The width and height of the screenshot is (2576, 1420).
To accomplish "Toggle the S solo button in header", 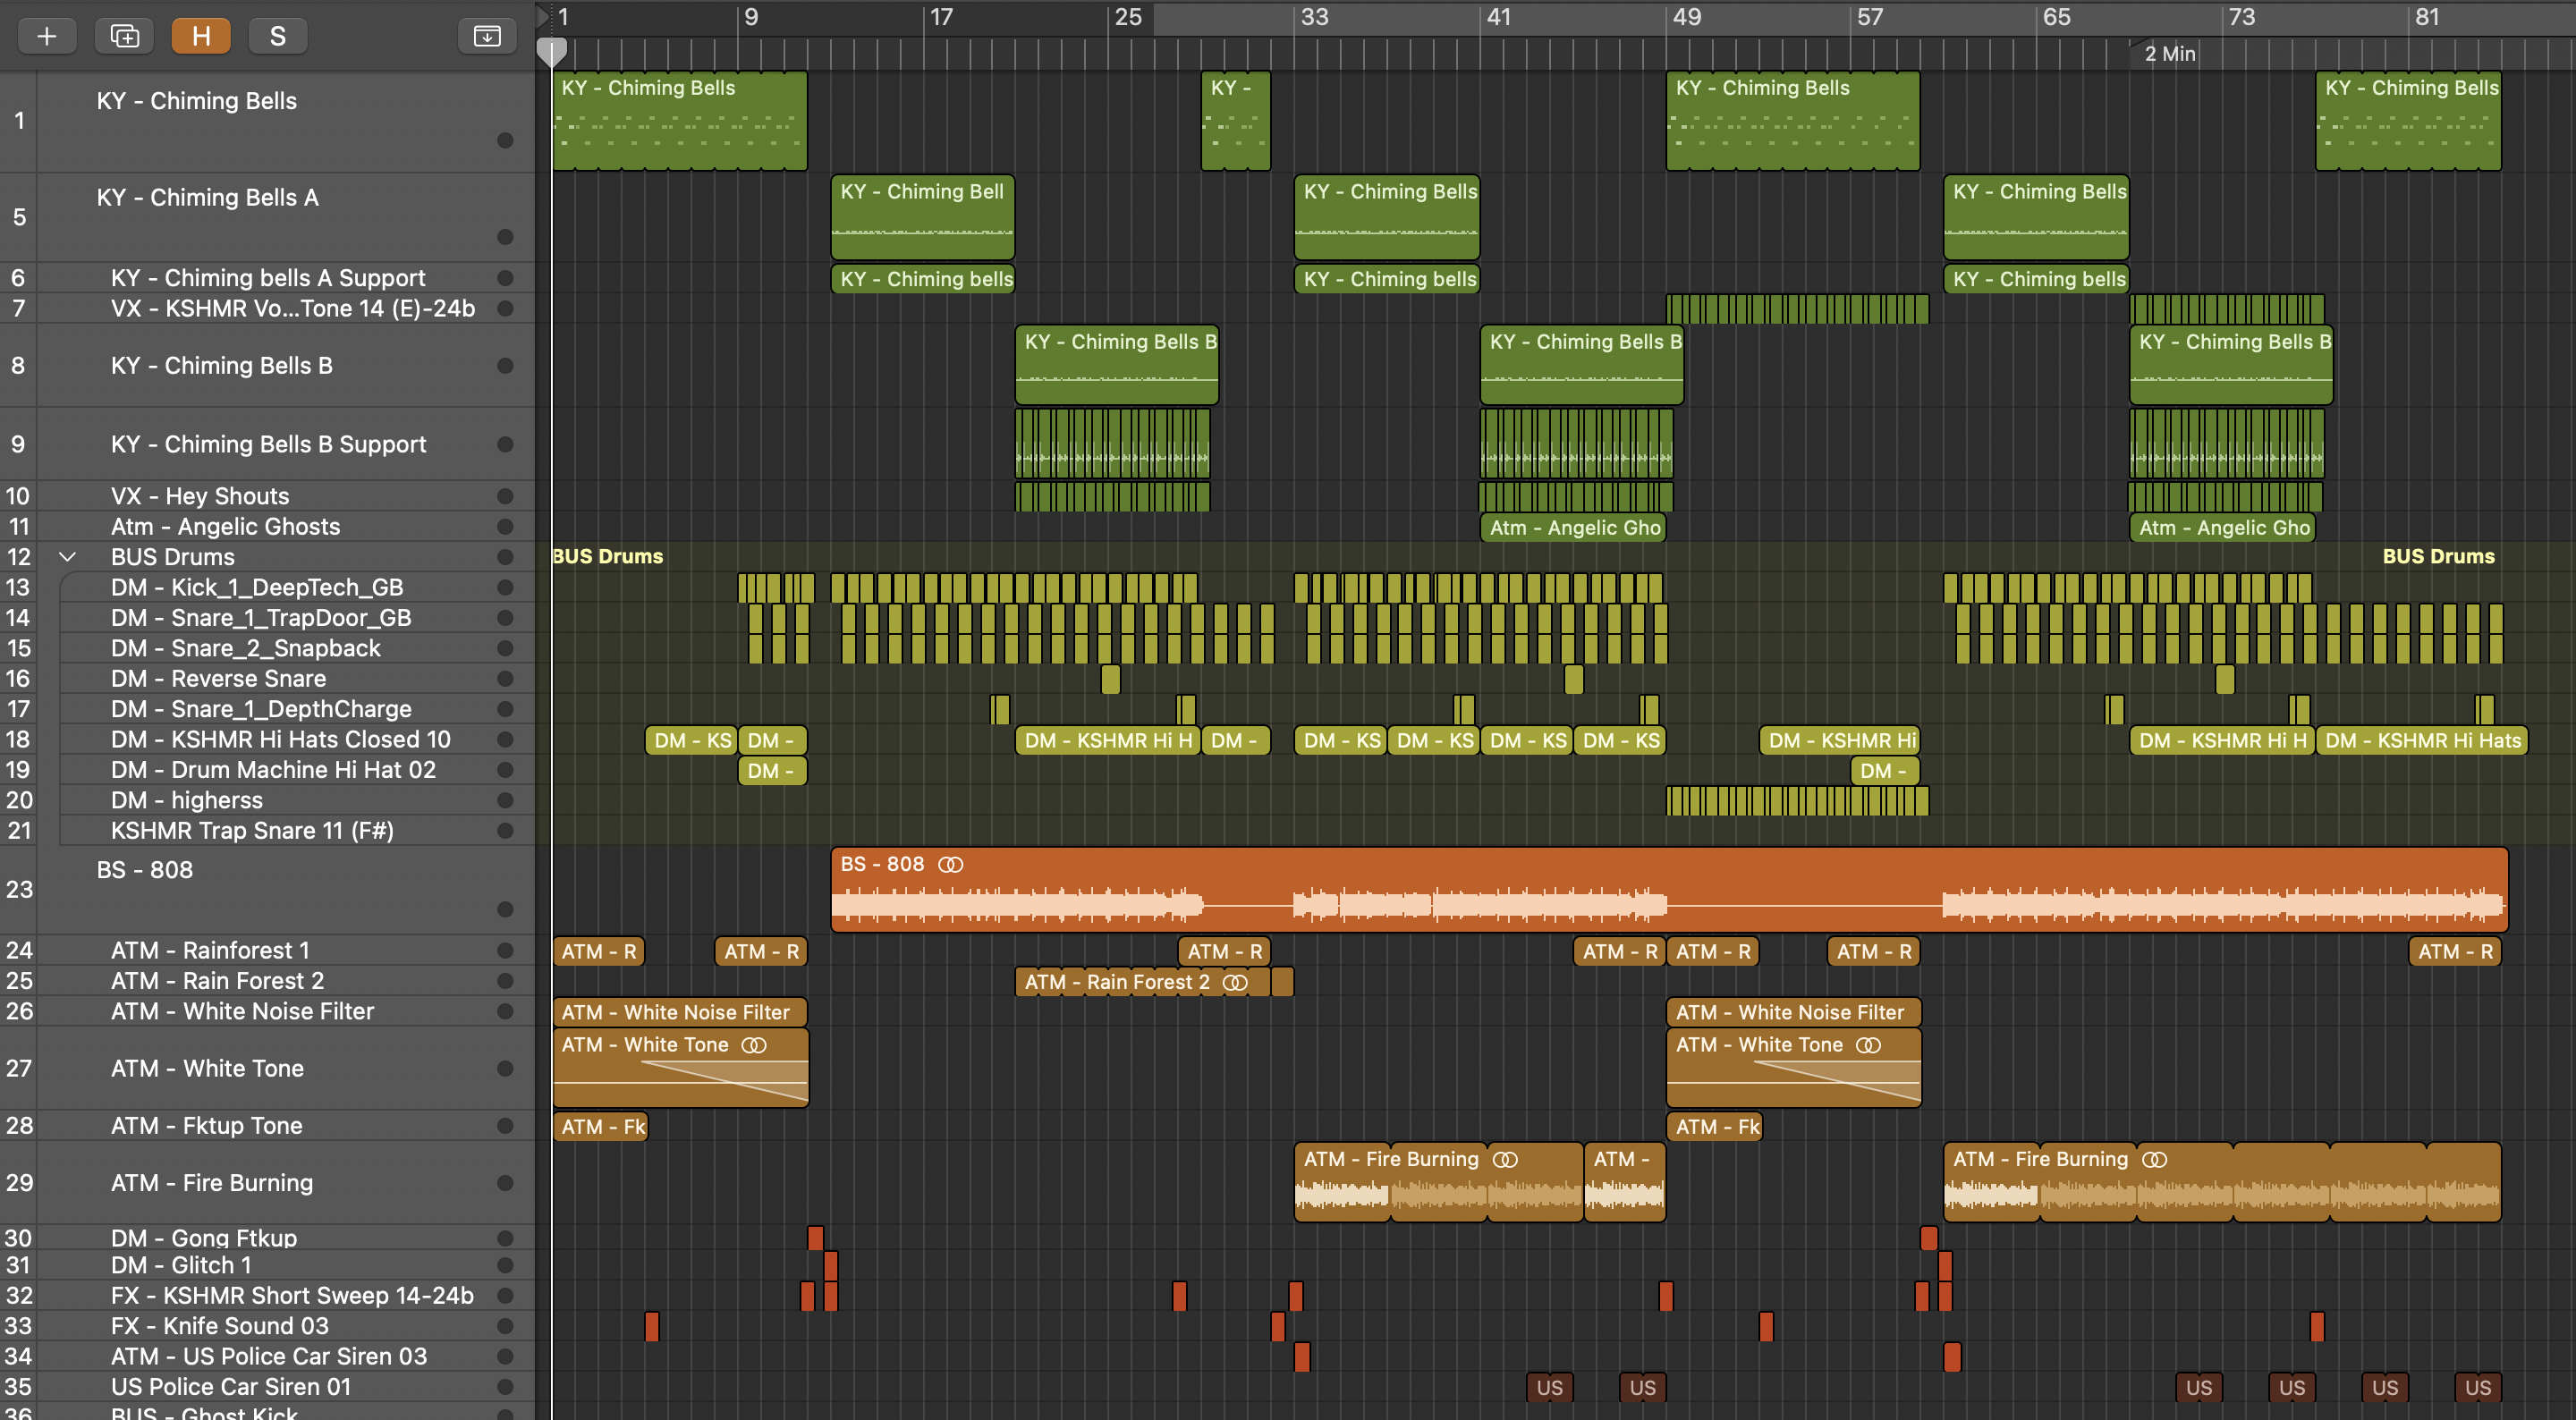I will click(278, 36).
